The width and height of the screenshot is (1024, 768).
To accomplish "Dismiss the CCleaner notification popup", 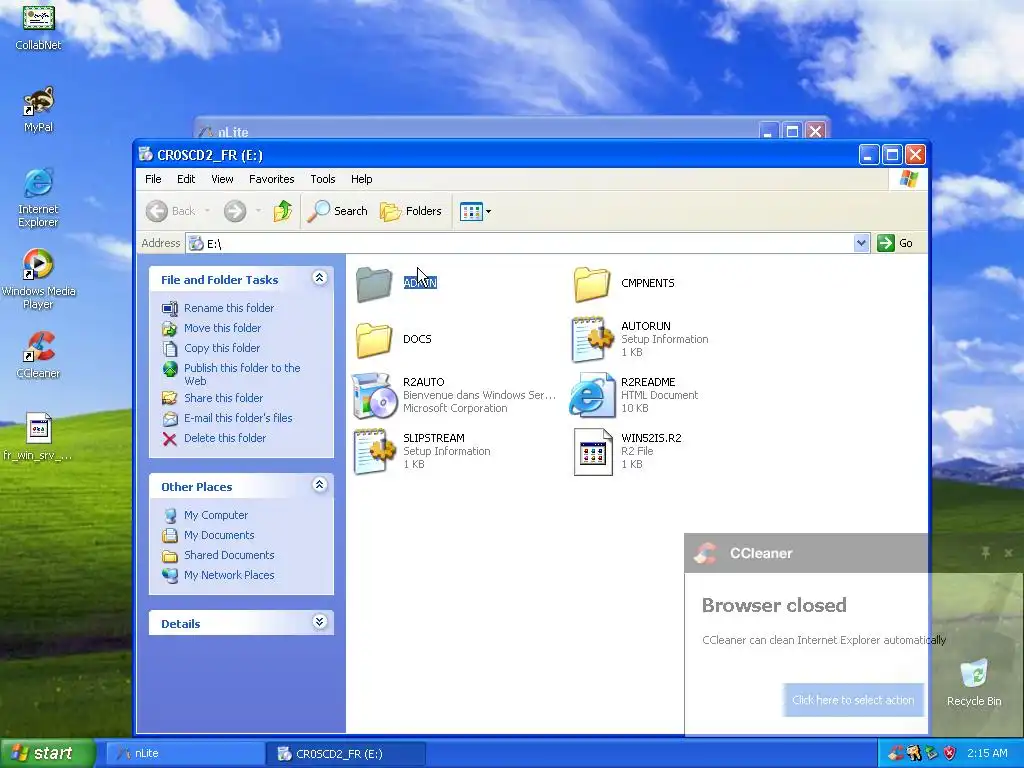I will (x=1008, y=553).
